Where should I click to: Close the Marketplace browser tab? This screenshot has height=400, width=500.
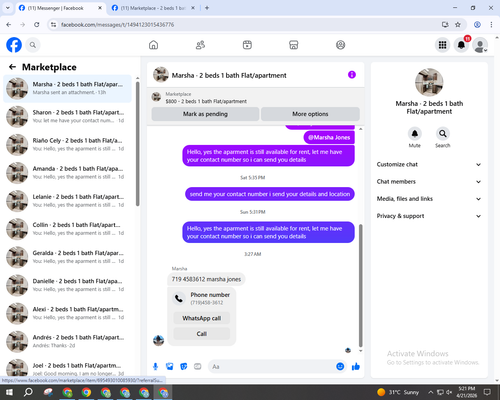(193, 8)
